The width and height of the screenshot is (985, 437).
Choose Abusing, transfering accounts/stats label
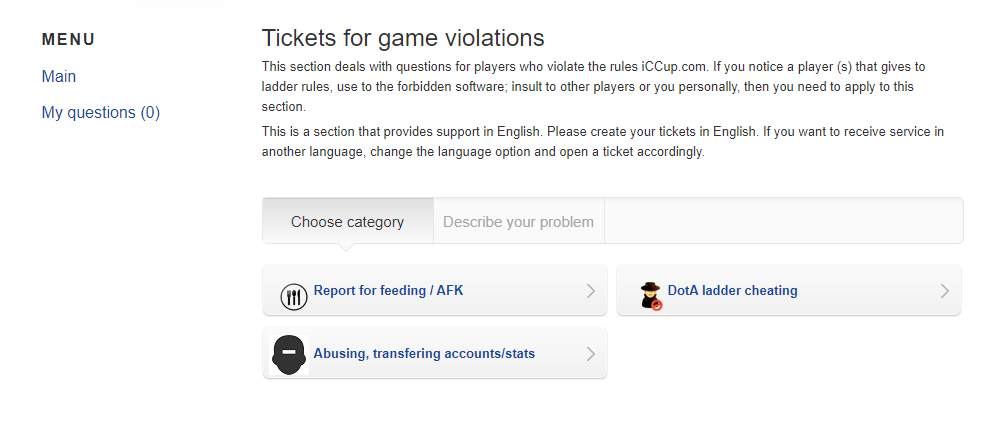pos(424,353)
